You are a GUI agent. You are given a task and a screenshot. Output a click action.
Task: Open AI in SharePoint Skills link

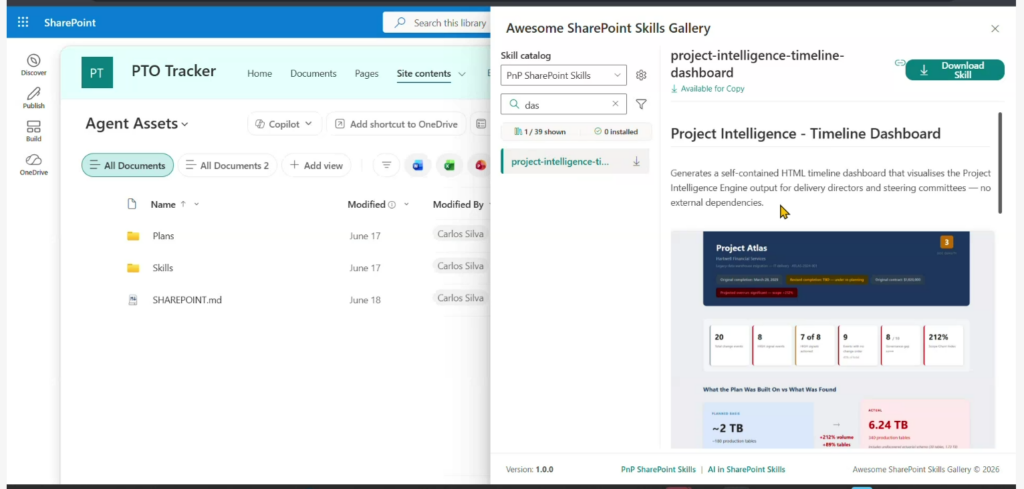click(x=746, y=469)
